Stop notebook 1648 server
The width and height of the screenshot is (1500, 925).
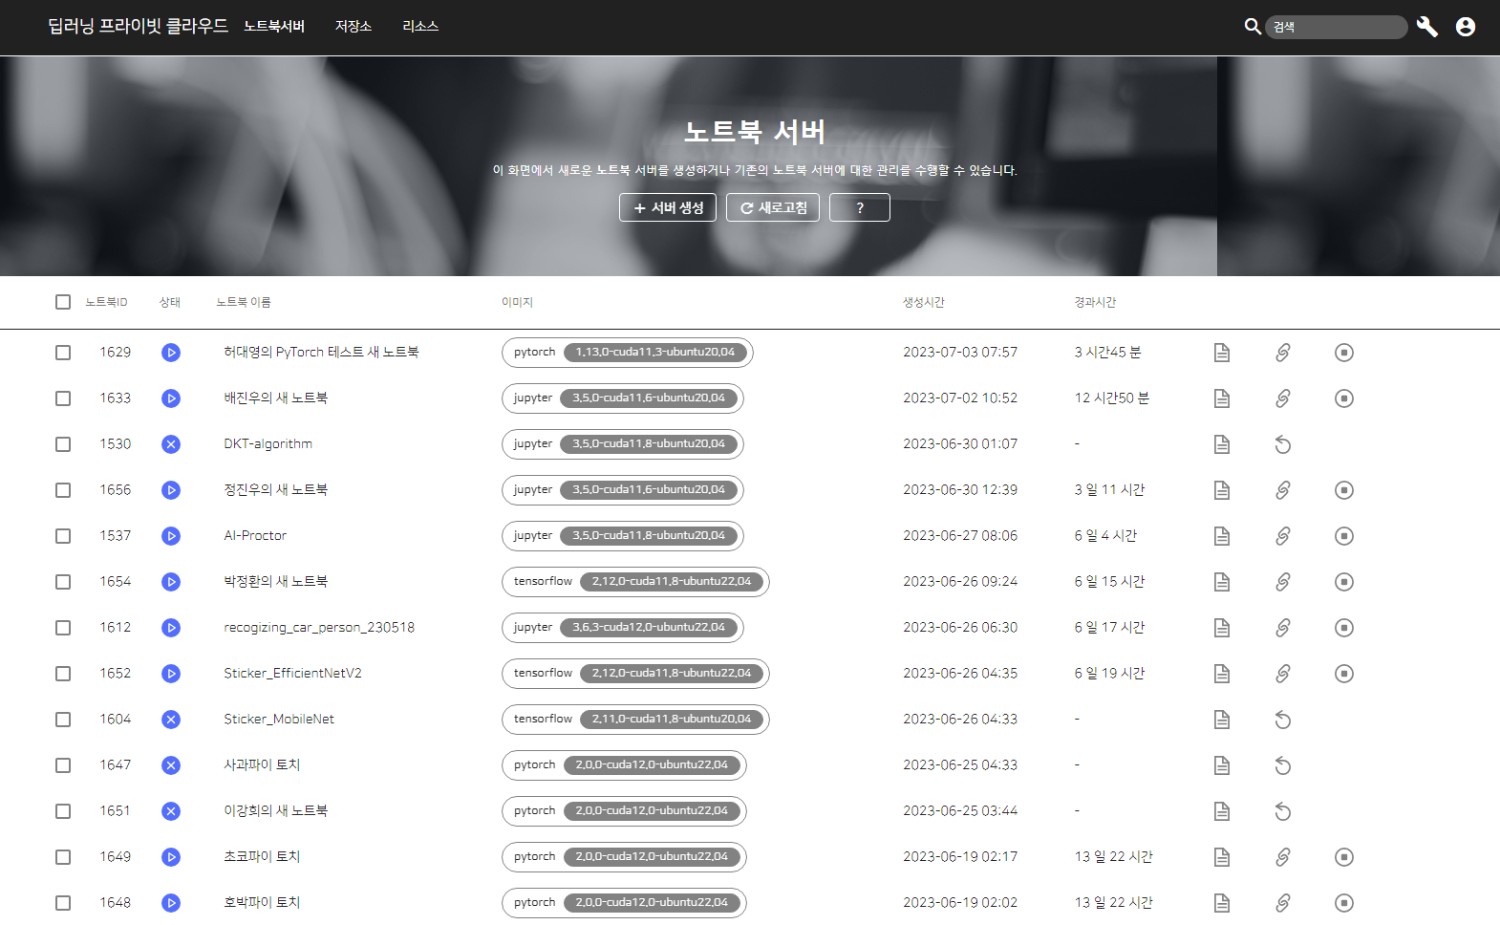click(1344, 903)
